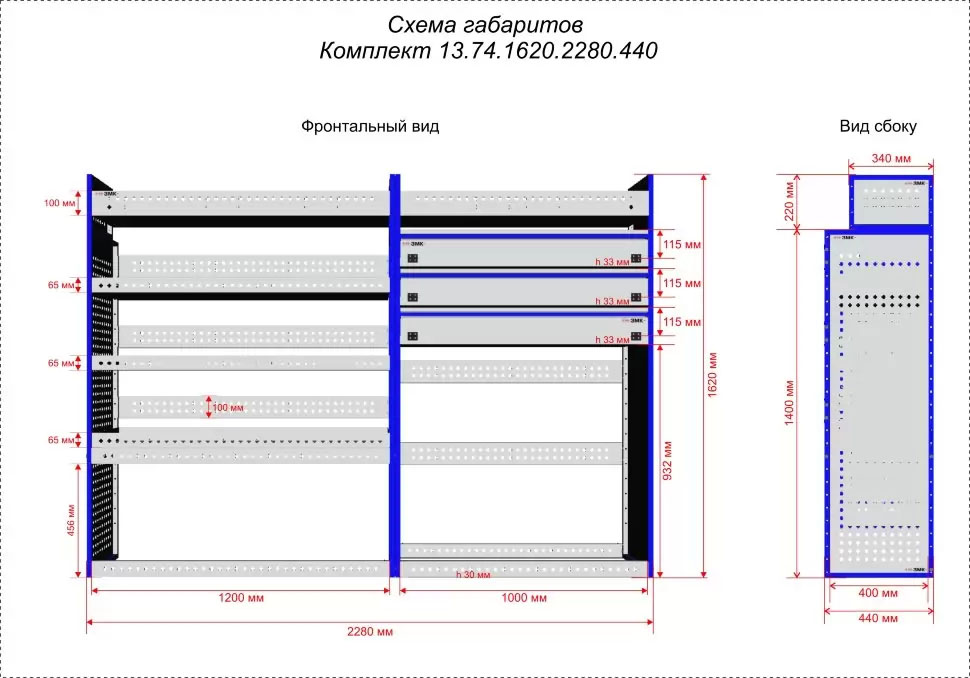Viewport: 970px width, 678px height.
Task: Click the 1200 мм width dimension label
Action: (241, 598)
